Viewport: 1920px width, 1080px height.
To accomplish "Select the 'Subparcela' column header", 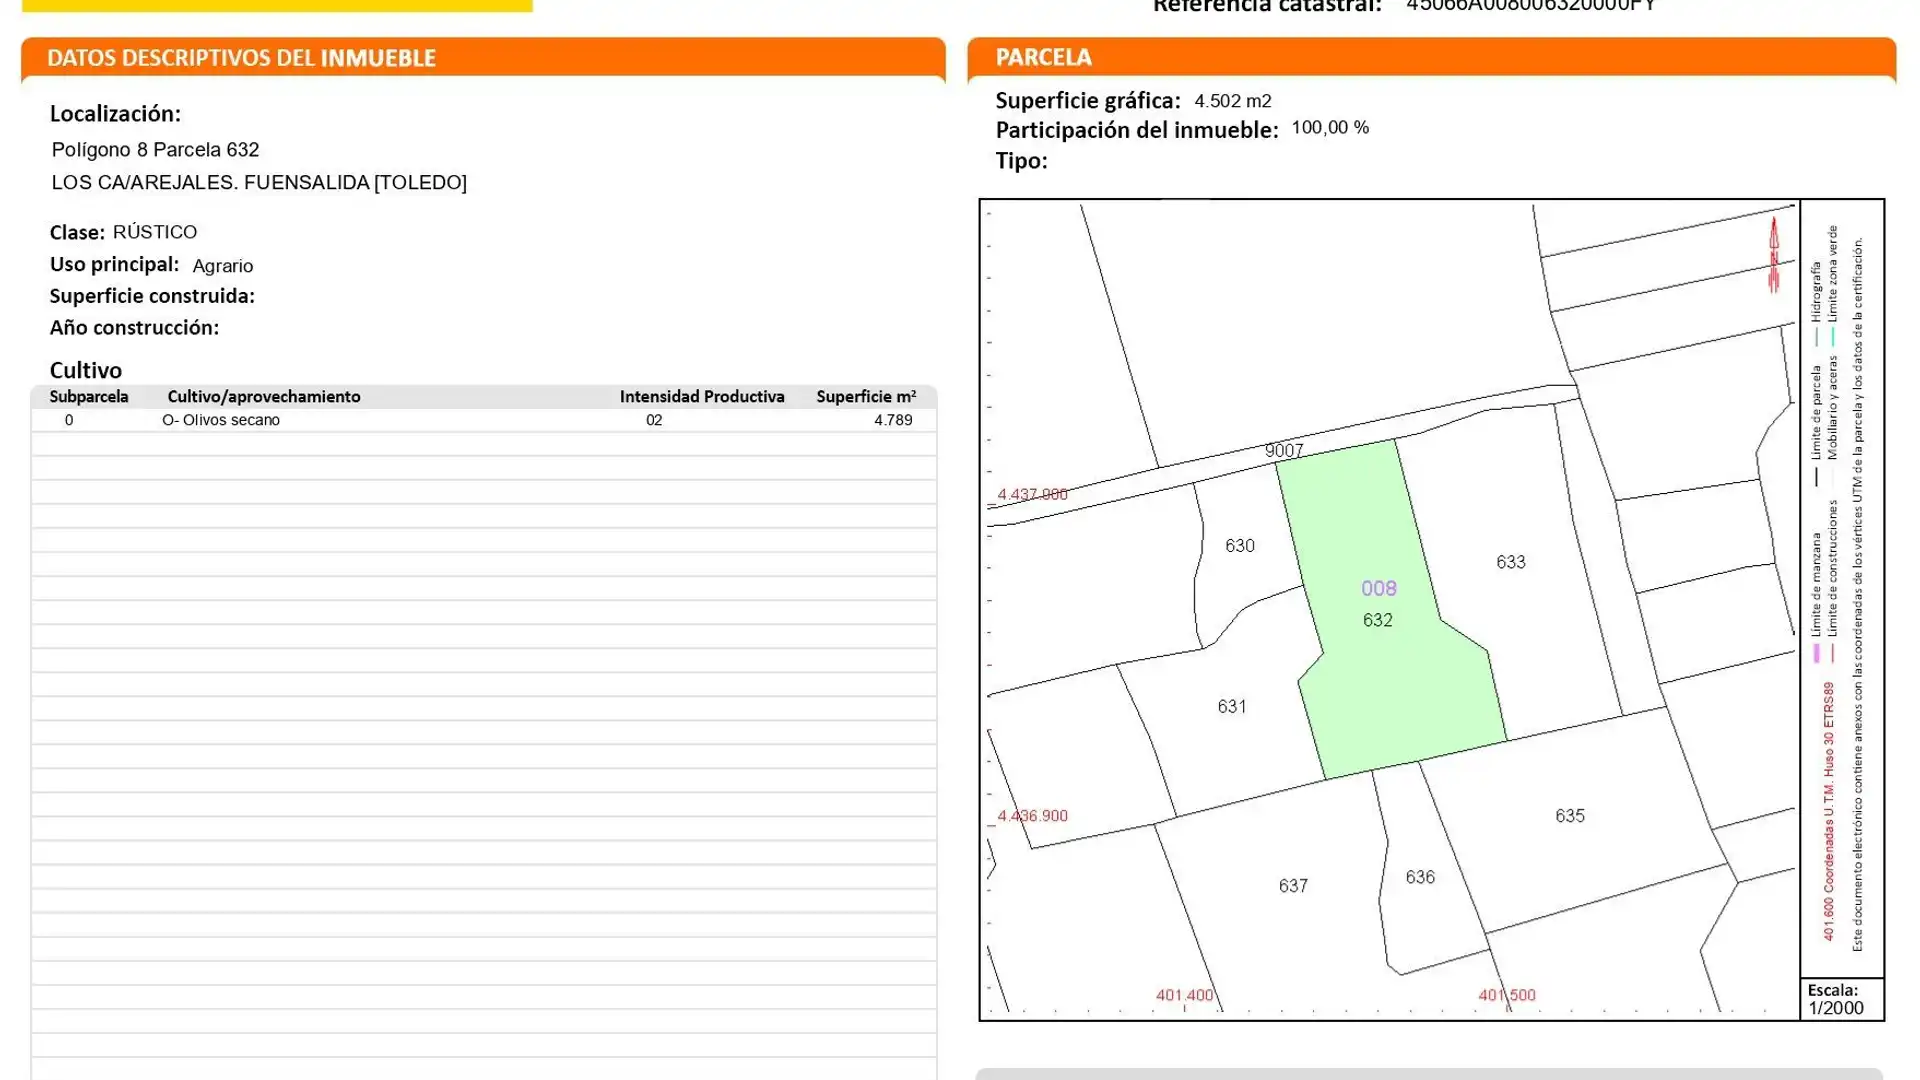I will click(x=90, y=396).
